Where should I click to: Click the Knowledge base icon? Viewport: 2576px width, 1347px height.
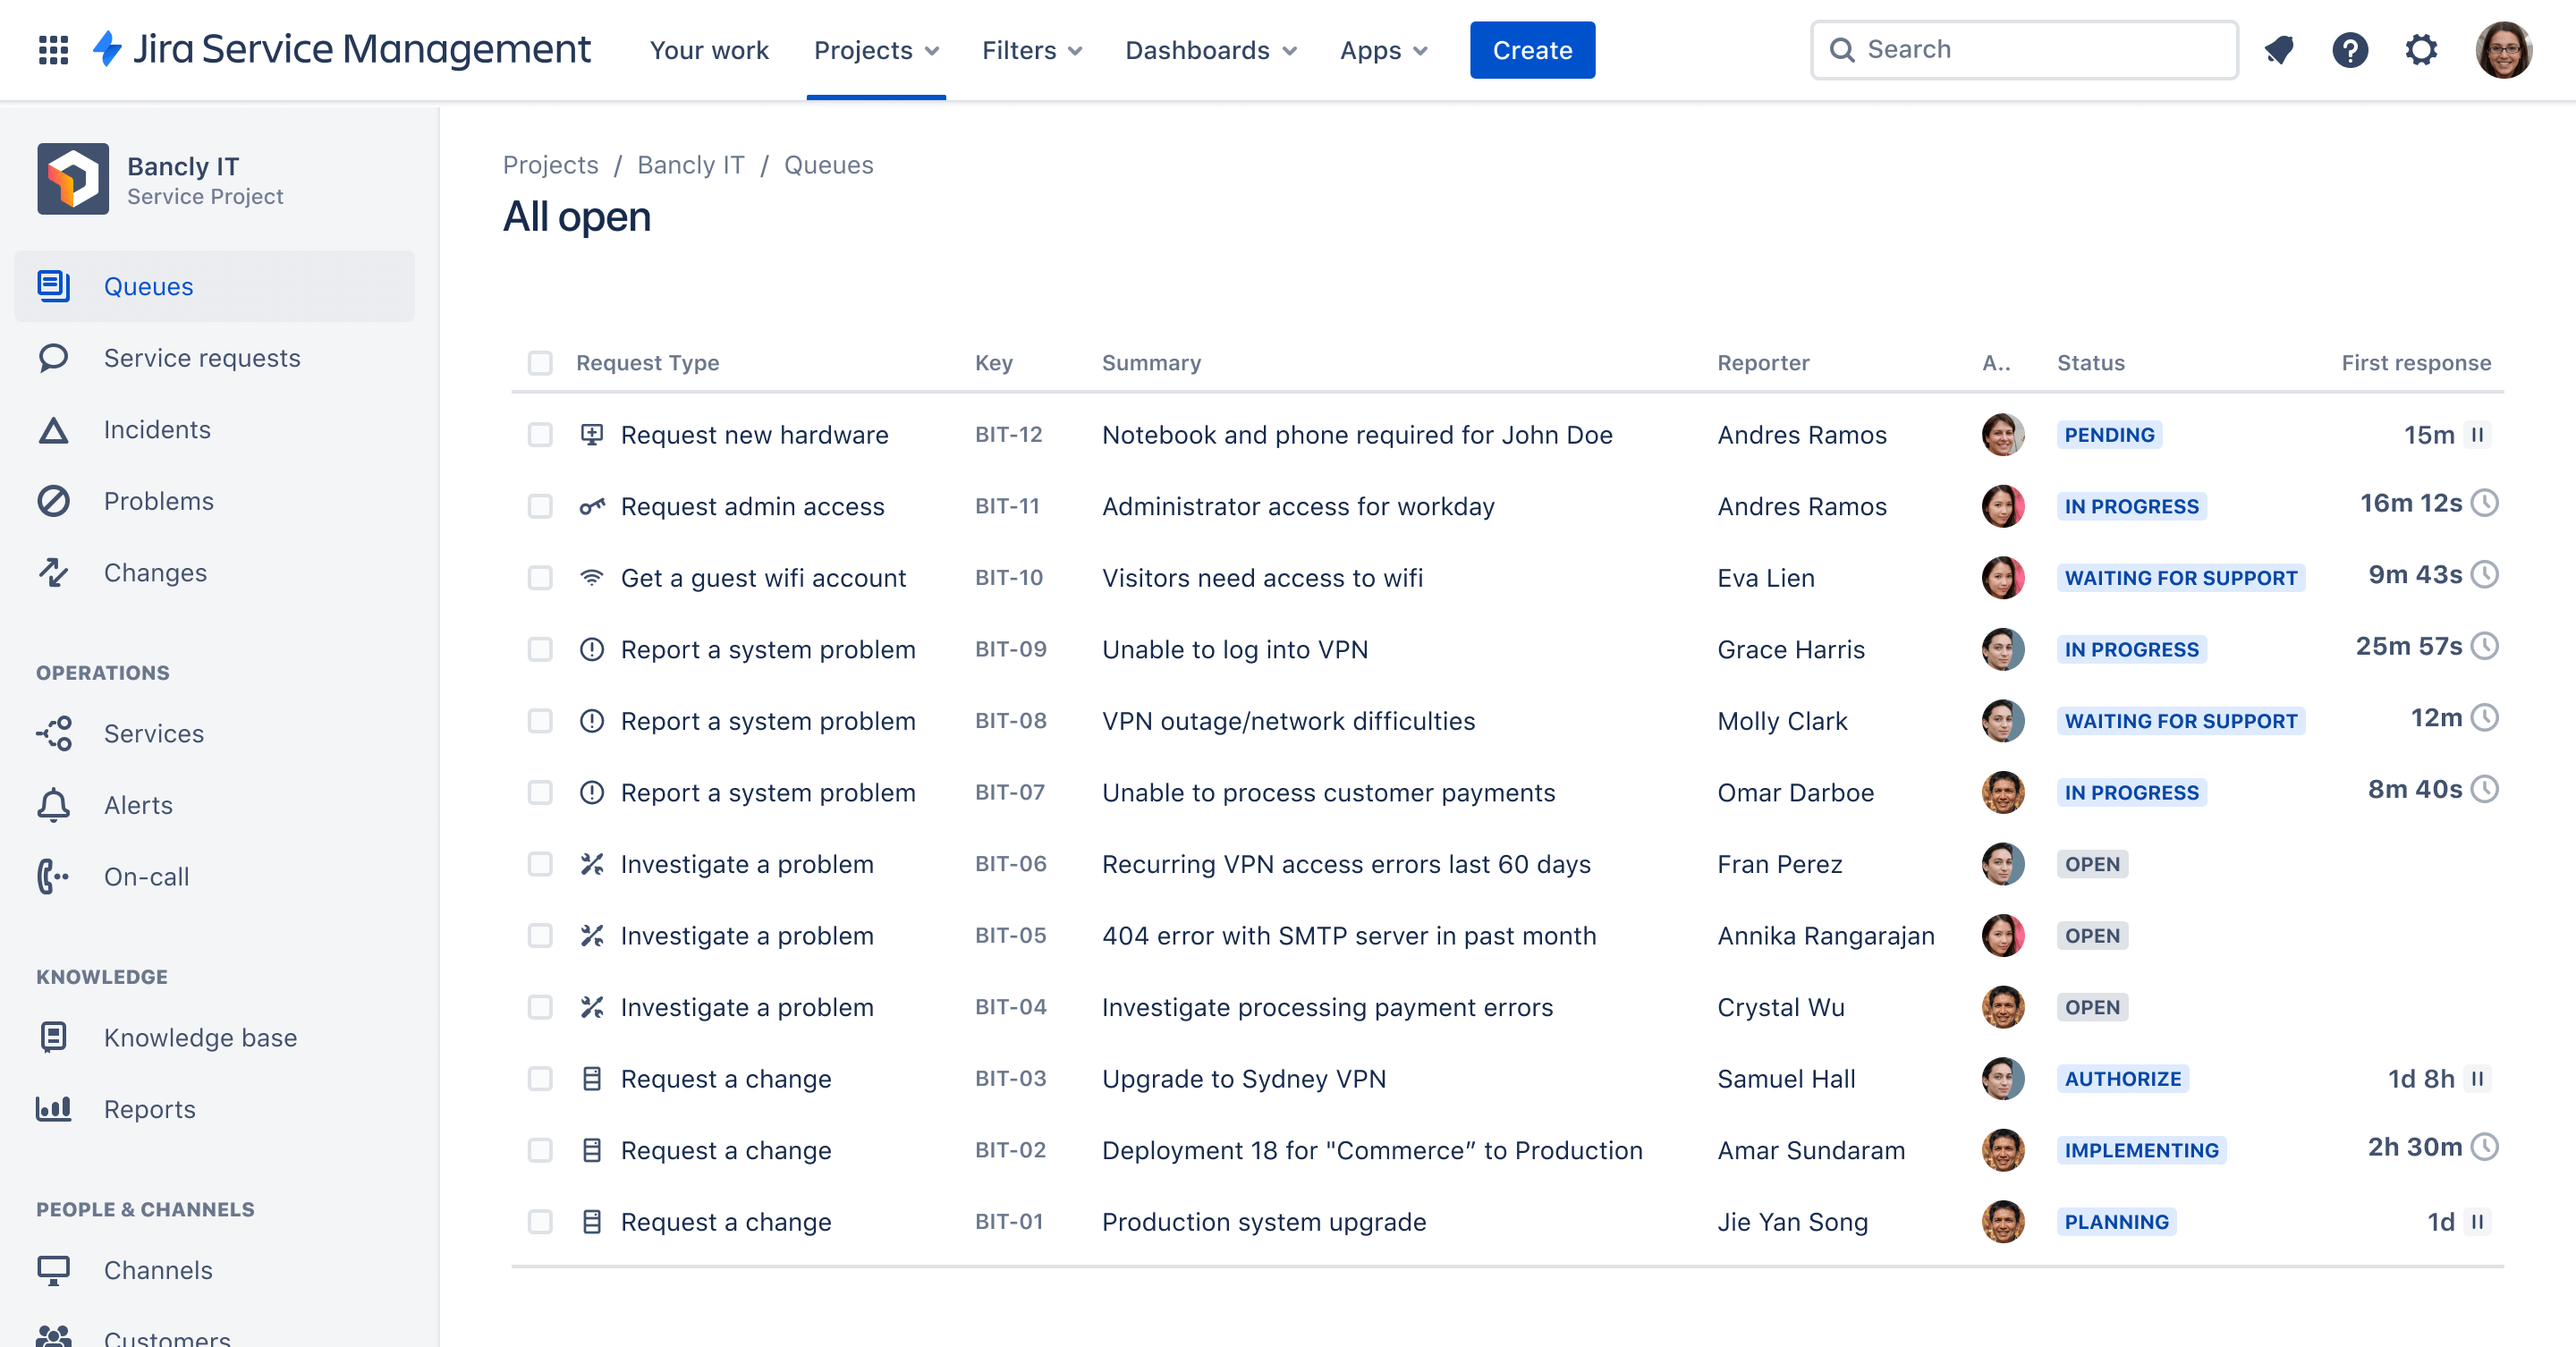[55, 1037]
